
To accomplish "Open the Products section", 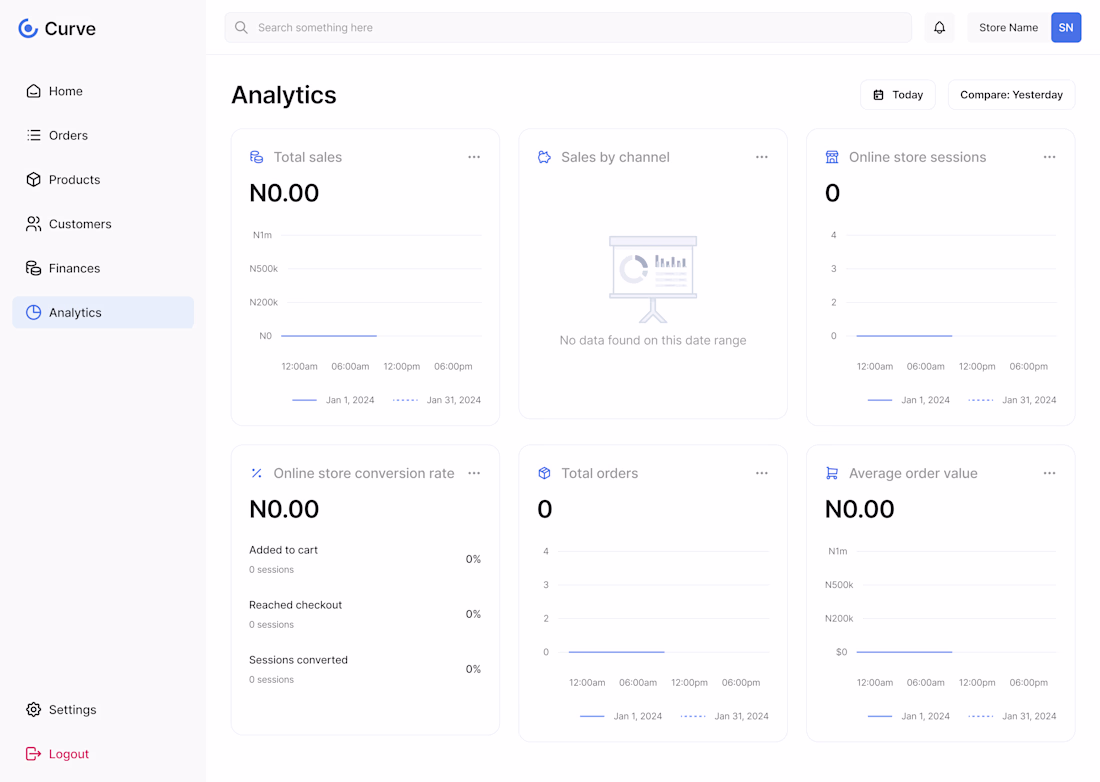I will (x=102, y=180).
